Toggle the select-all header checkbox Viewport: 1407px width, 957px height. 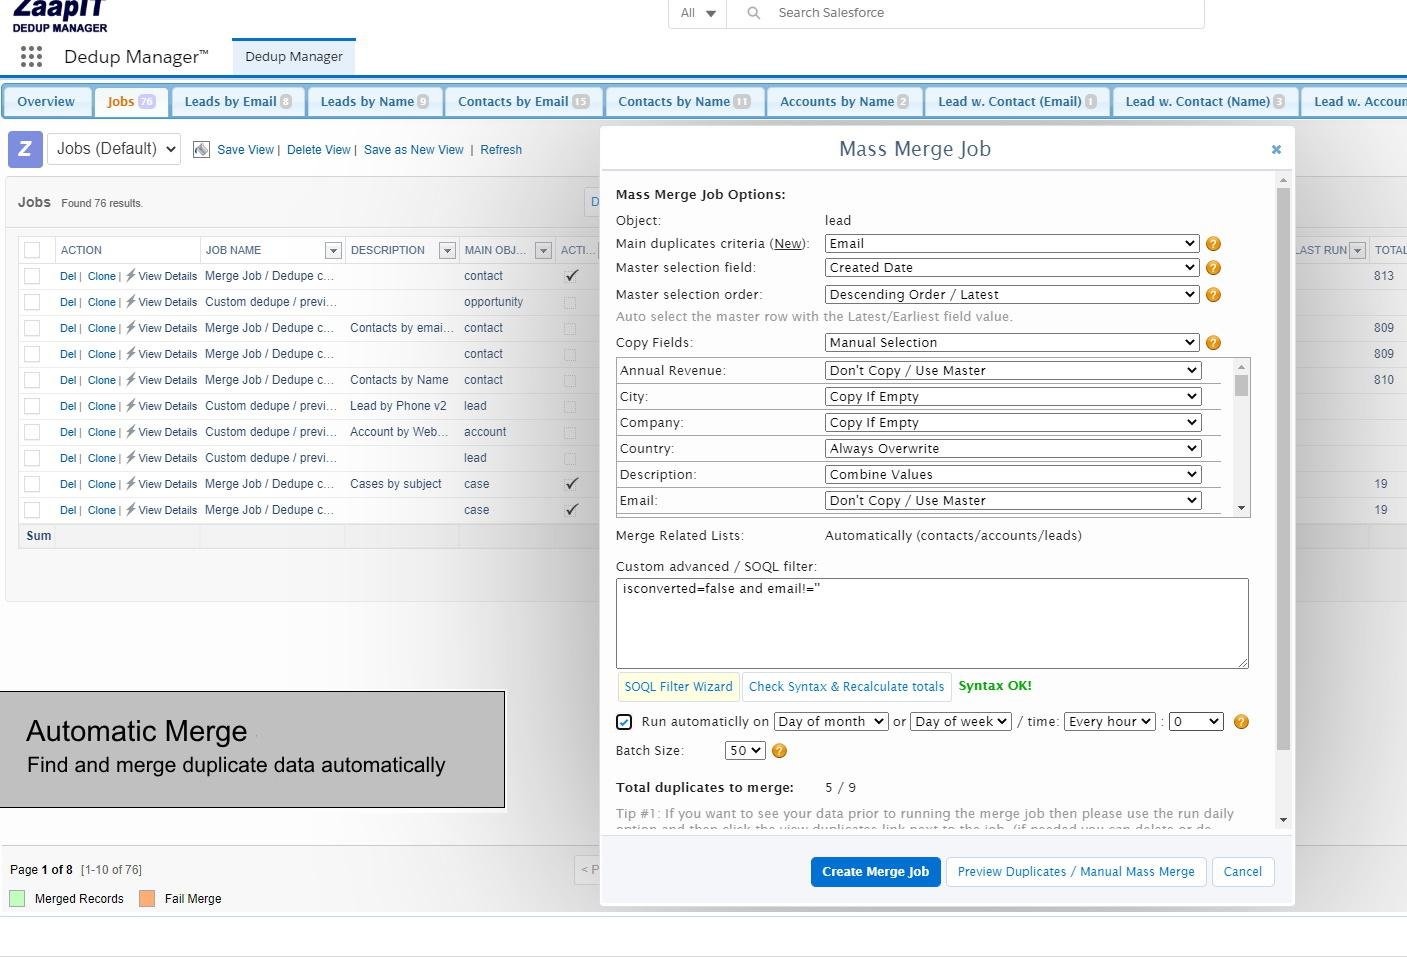32,250
